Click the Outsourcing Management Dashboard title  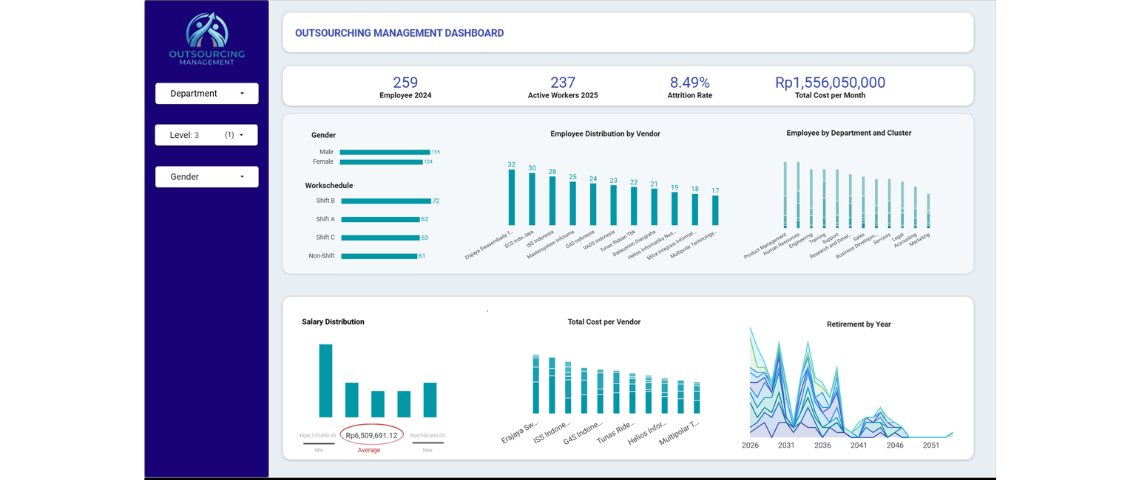click(399, 33)
